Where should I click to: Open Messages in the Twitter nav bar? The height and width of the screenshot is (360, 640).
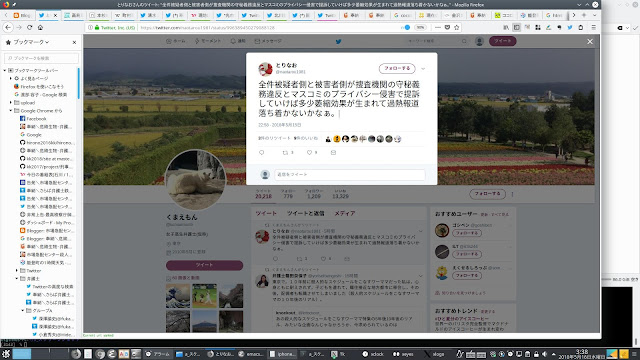coord(268,41)
